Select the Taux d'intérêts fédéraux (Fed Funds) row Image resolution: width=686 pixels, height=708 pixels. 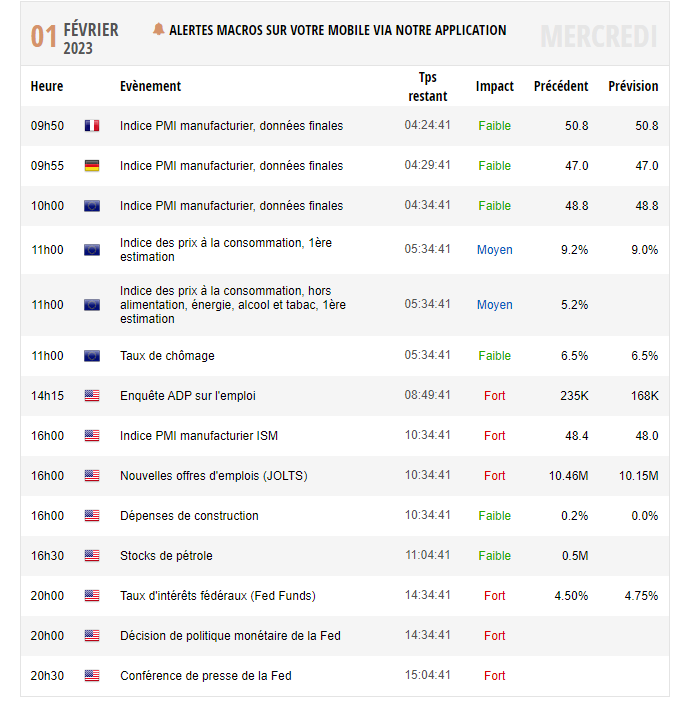pyautogui.click(x=345, y=596)
